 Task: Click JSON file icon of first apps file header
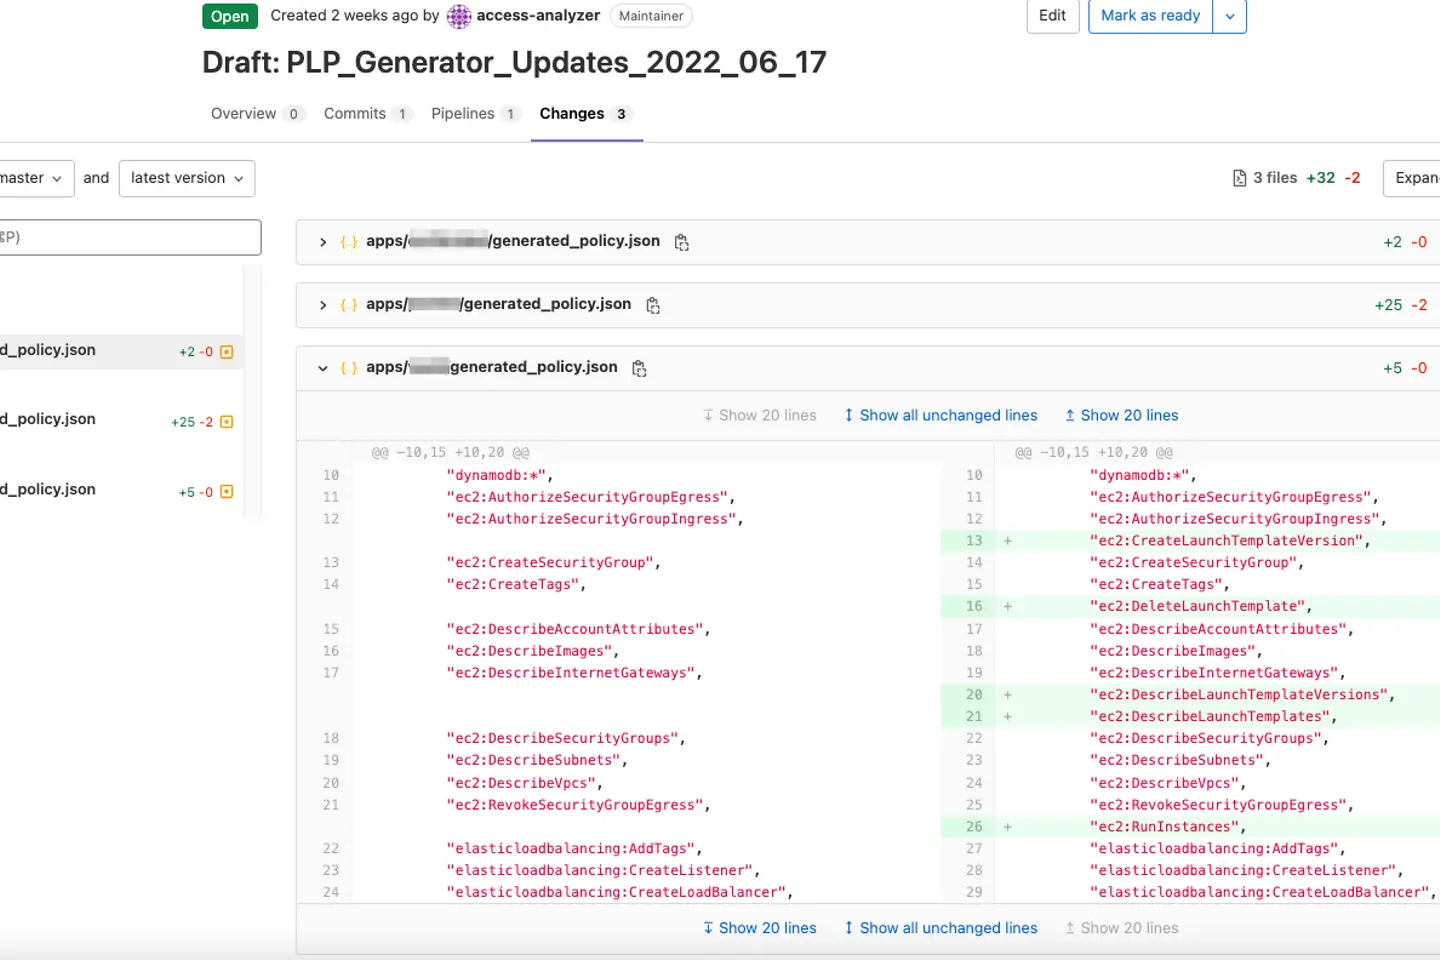pyautogui.click(x=348, y=242)
